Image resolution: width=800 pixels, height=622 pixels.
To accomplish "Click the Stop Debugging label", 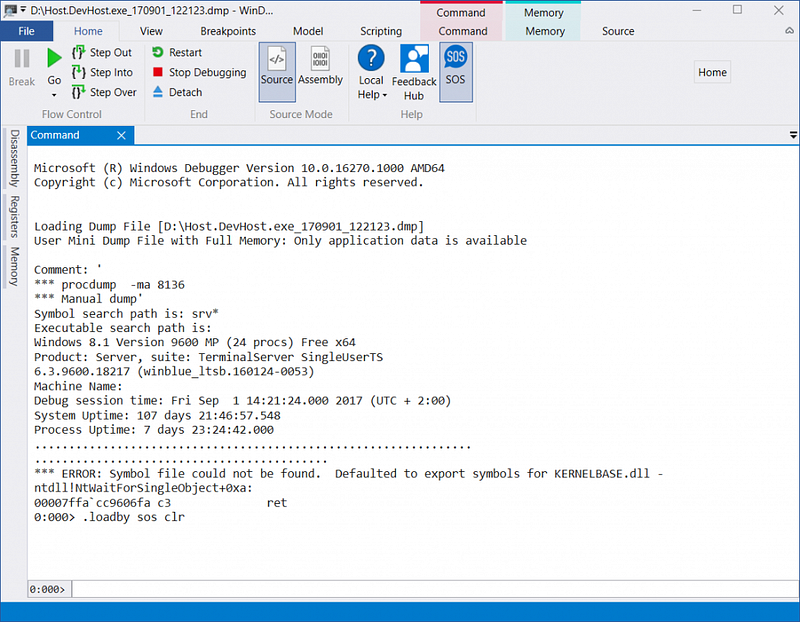I will coord(208,72).
